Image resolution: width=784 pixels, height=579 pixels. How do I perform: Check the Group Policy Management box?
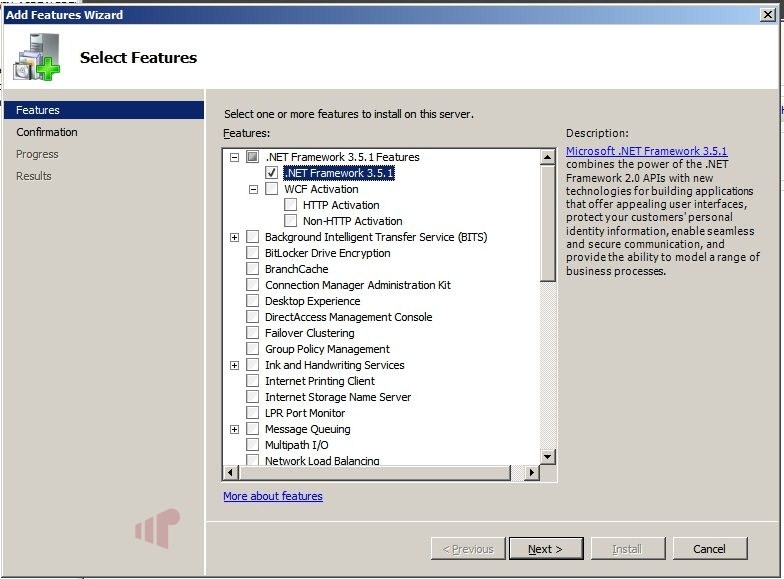click(x=252, y=349)
